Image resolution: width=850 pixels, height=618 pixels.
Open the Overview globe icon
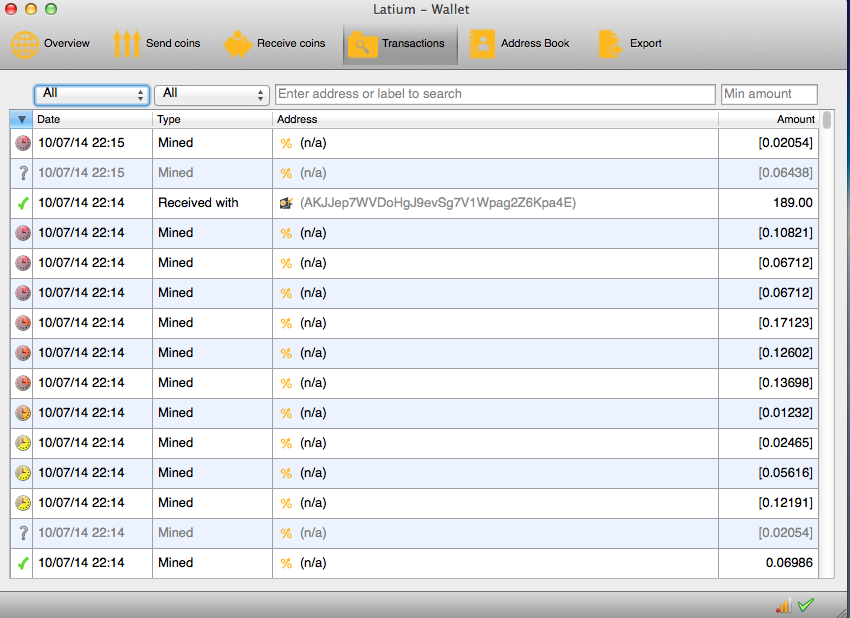click(x=24, y=44)
